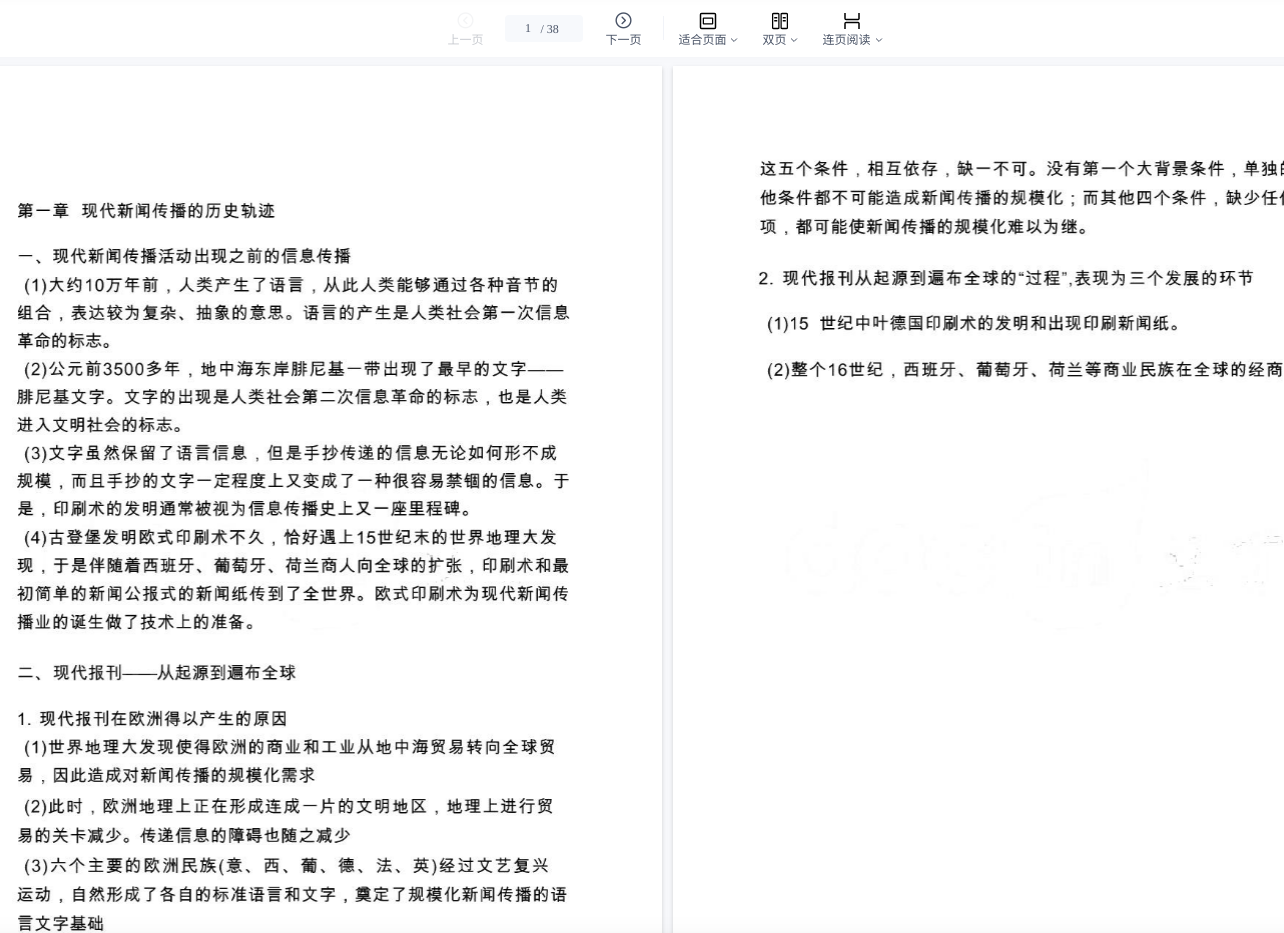
Task: Select the 连页阅读 mode label
Action: 846,40
